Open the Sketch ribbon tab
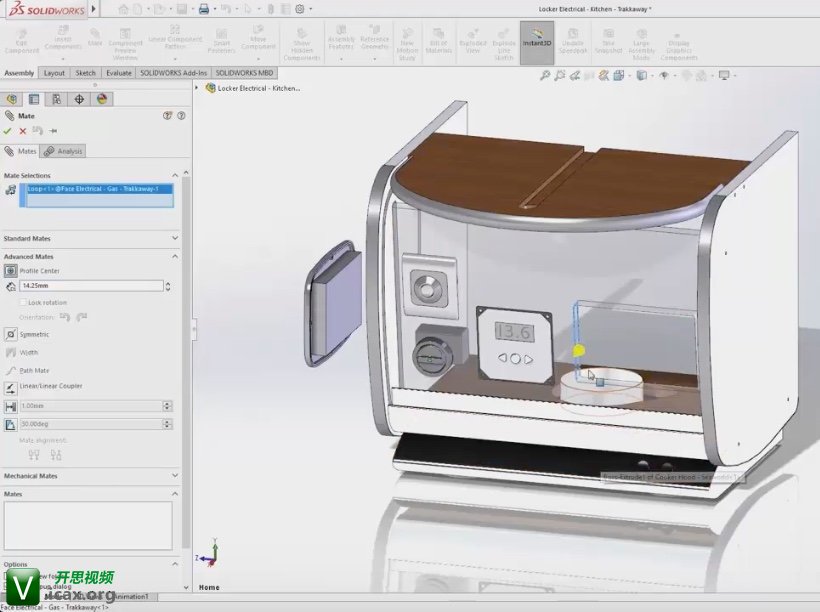 point(86,73)
